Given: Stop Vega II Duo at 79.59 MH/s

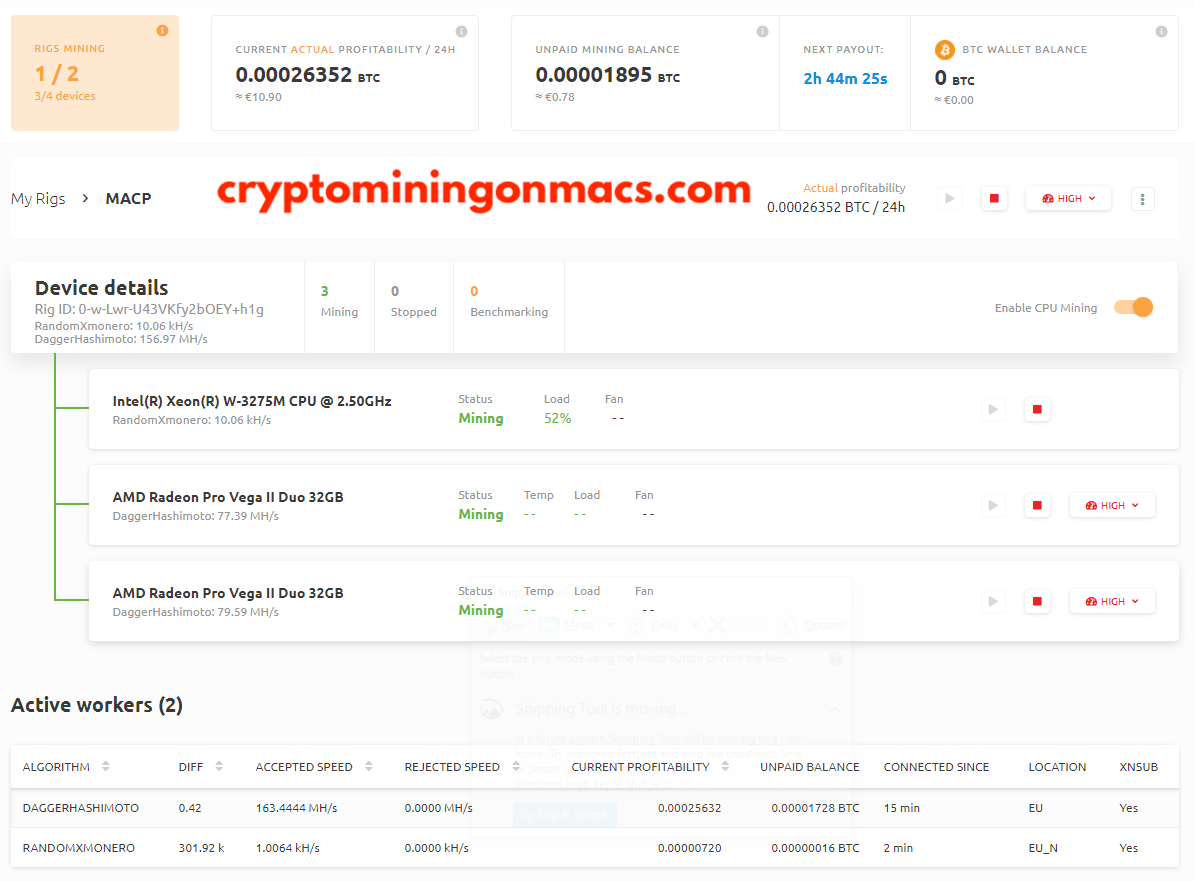Looking at the screenshot, I should click(1036, 601).
